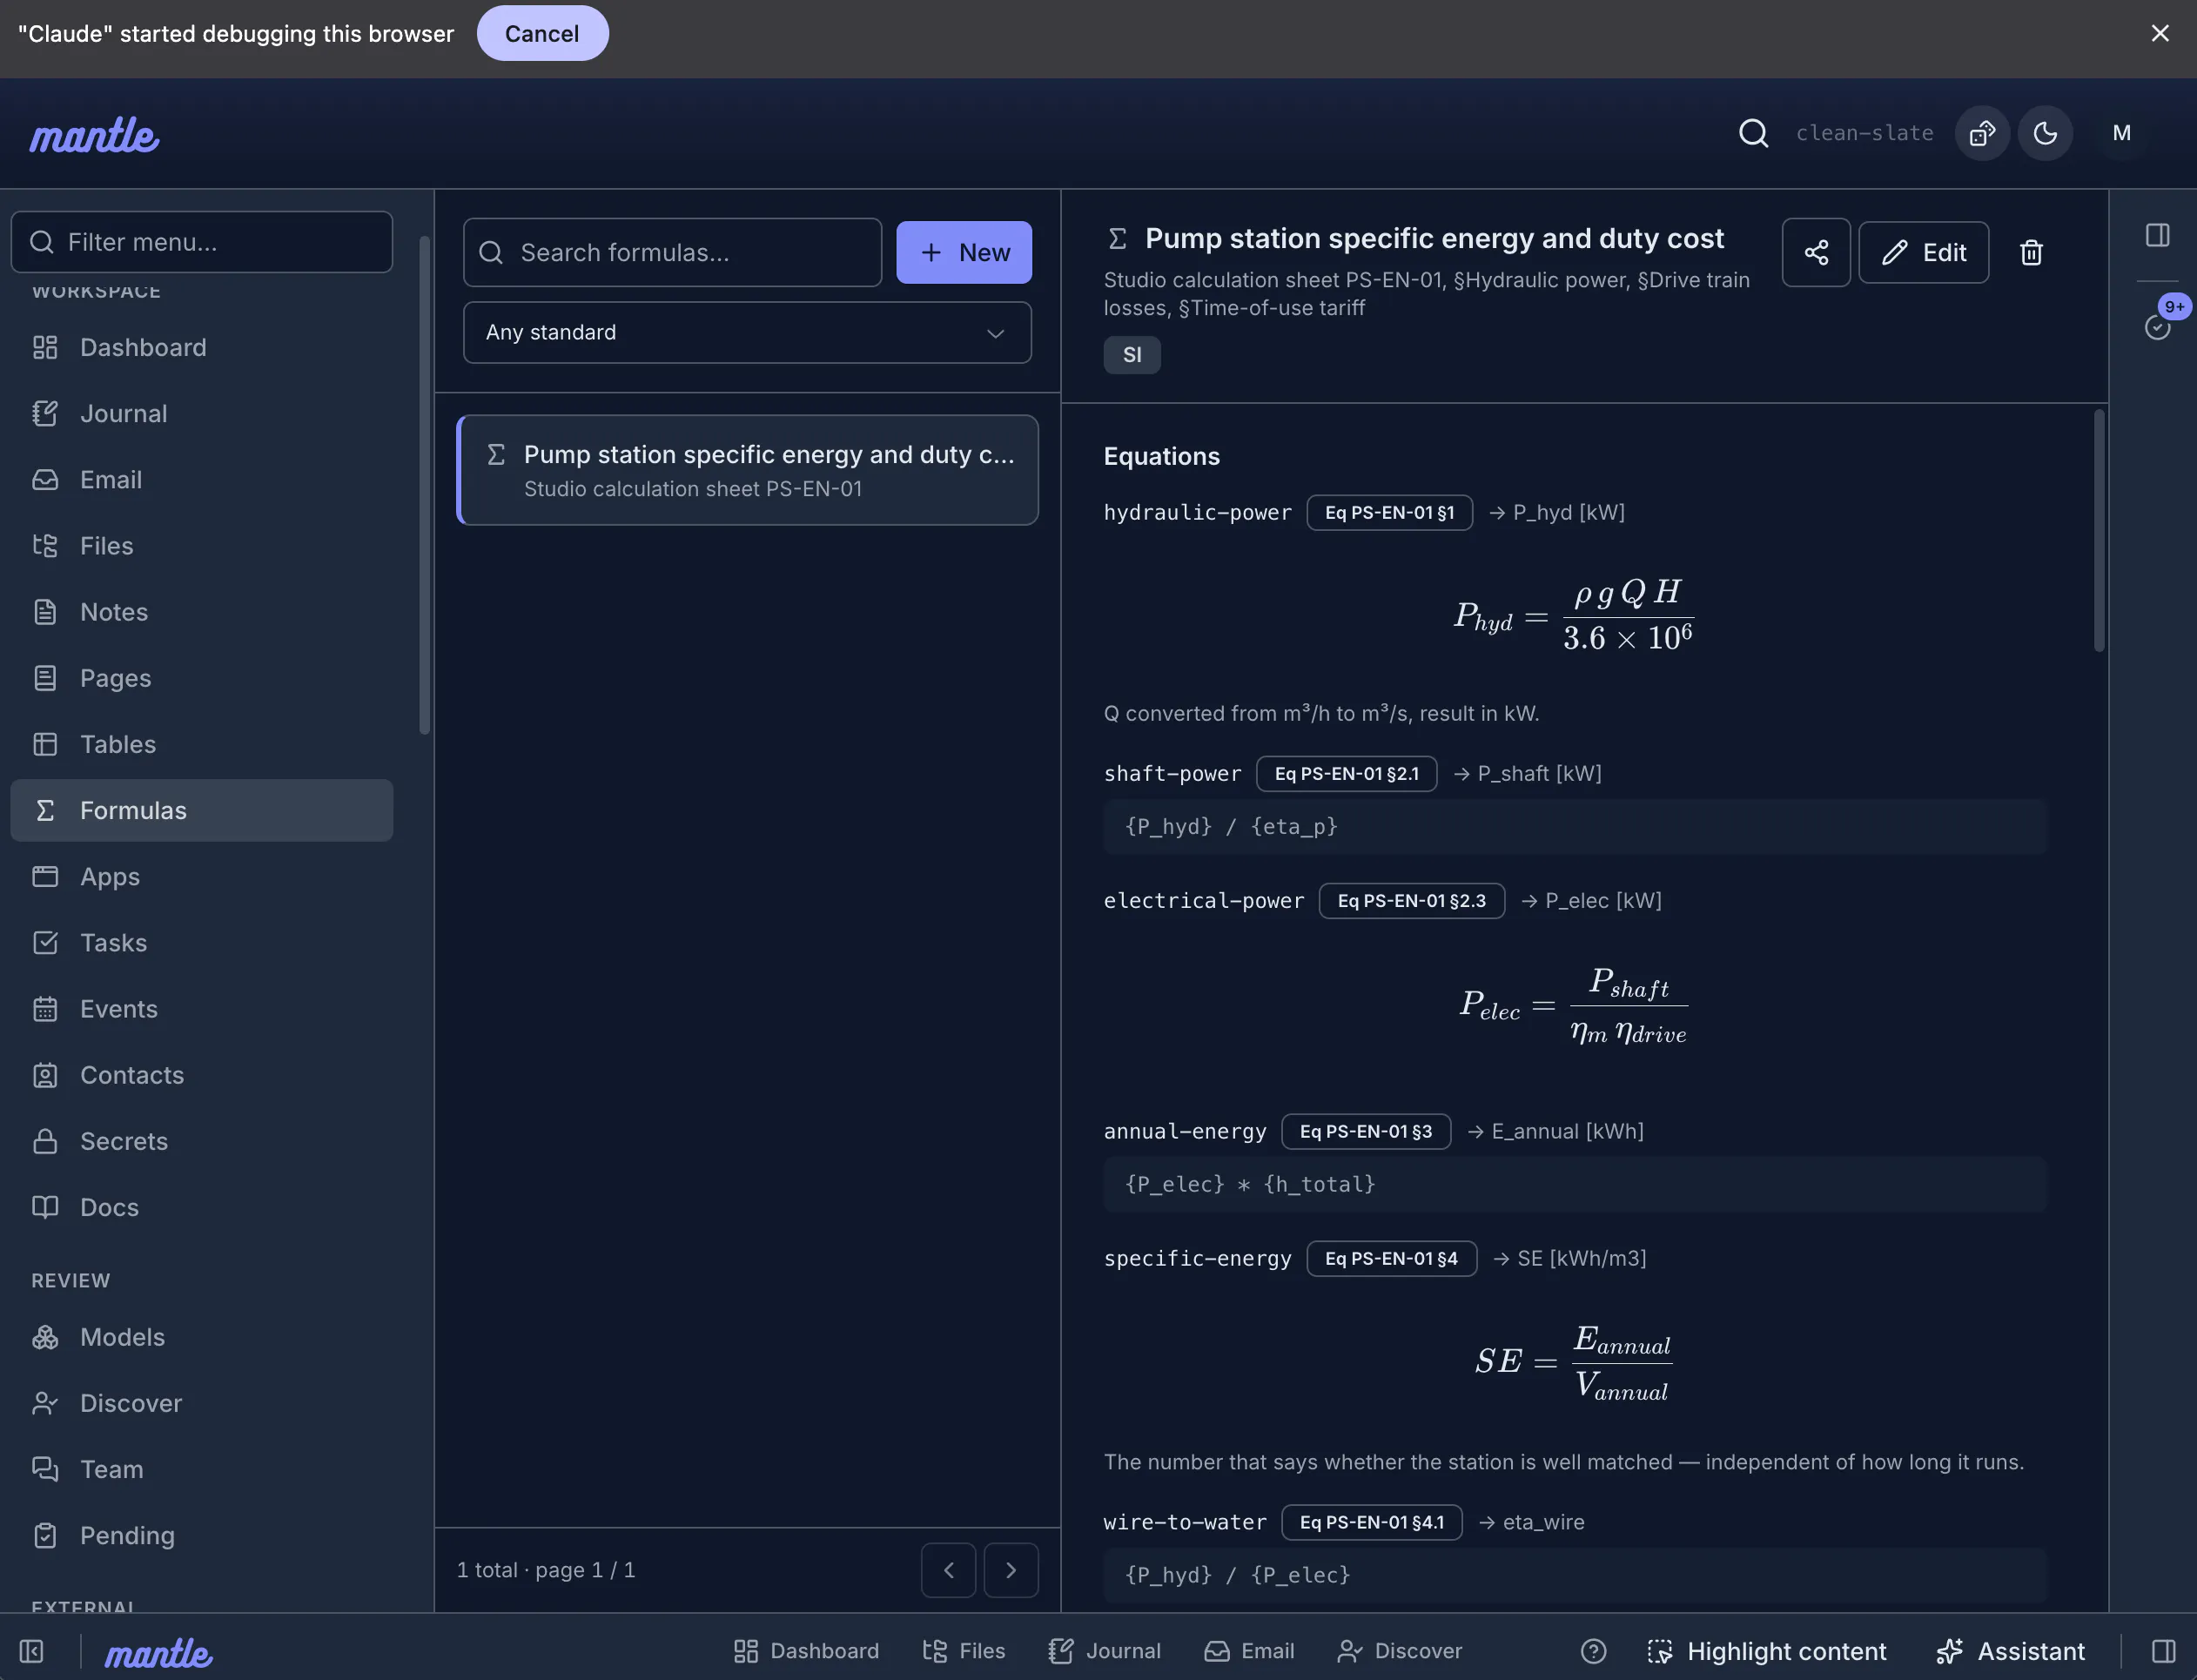This screenshot has width=2197, height=1680.
Task: Open Docs in the sidebar
Action: tap(201, 1207)
